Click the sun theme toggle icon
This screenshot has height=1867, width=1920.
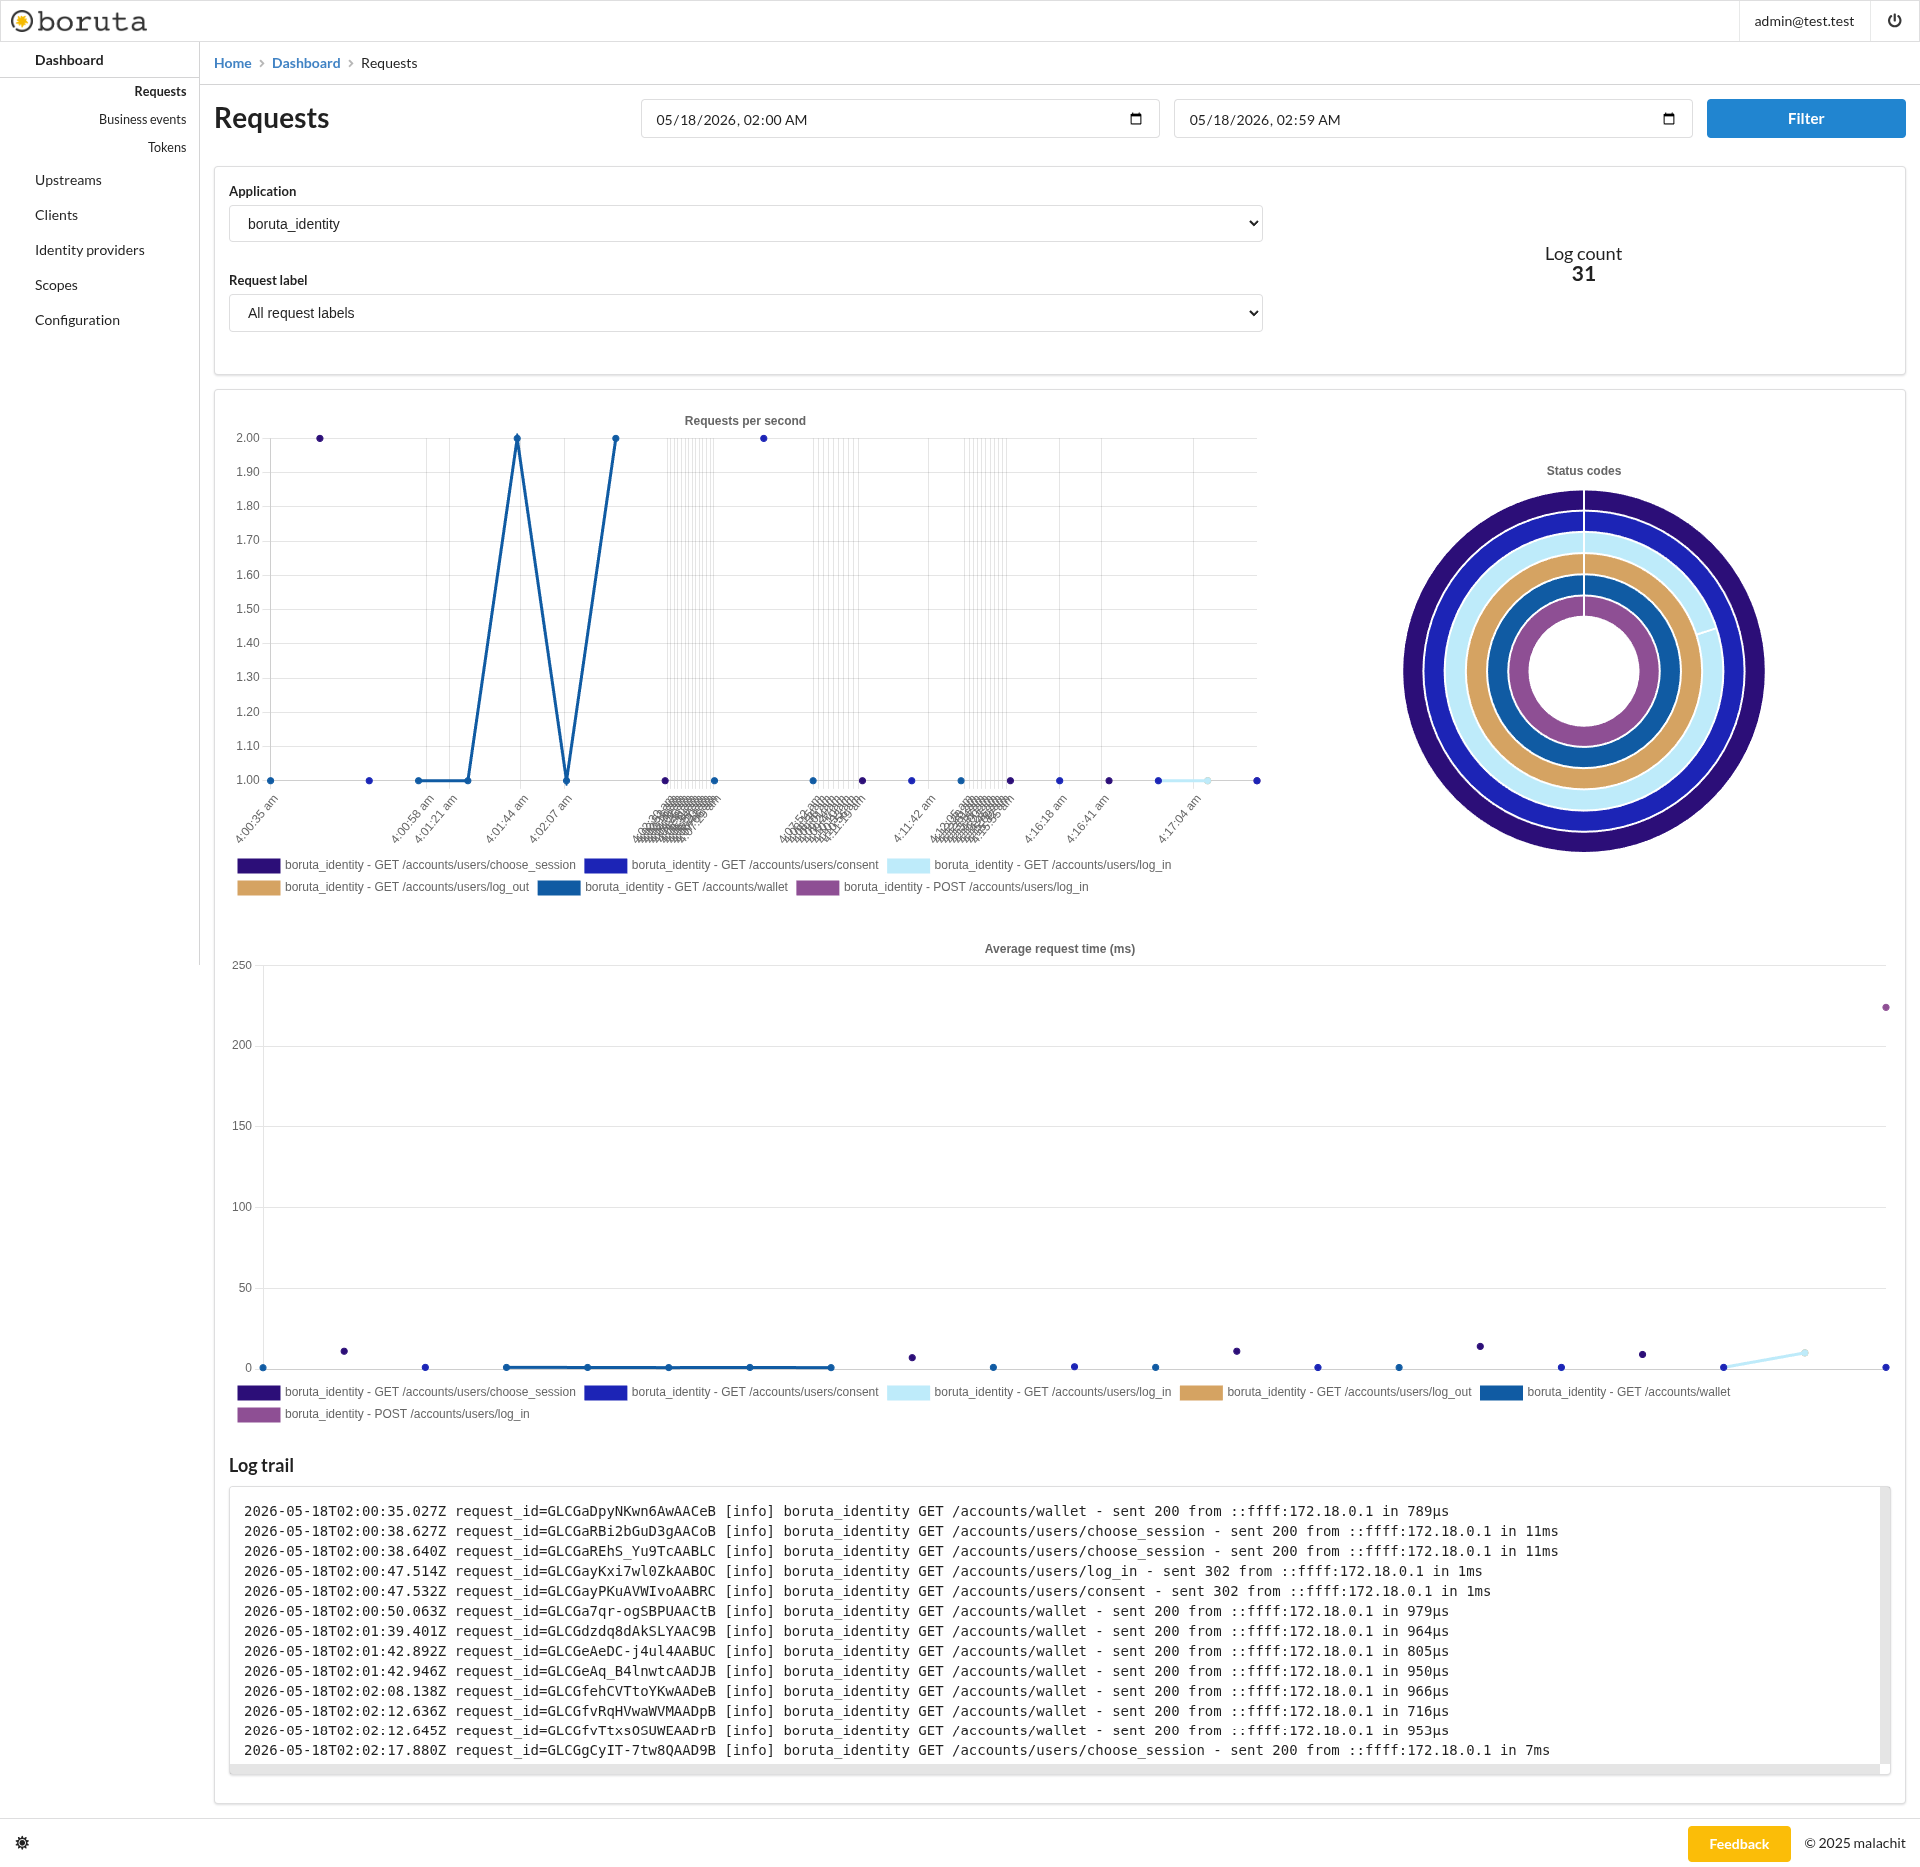[x=22, y=1843]
